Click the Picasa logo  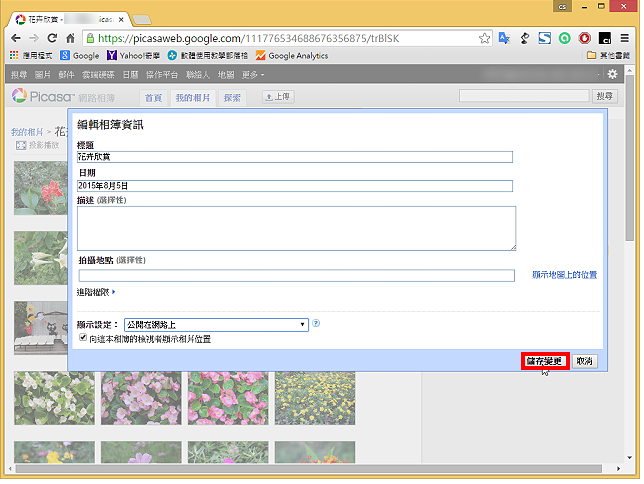click(43, 97)
